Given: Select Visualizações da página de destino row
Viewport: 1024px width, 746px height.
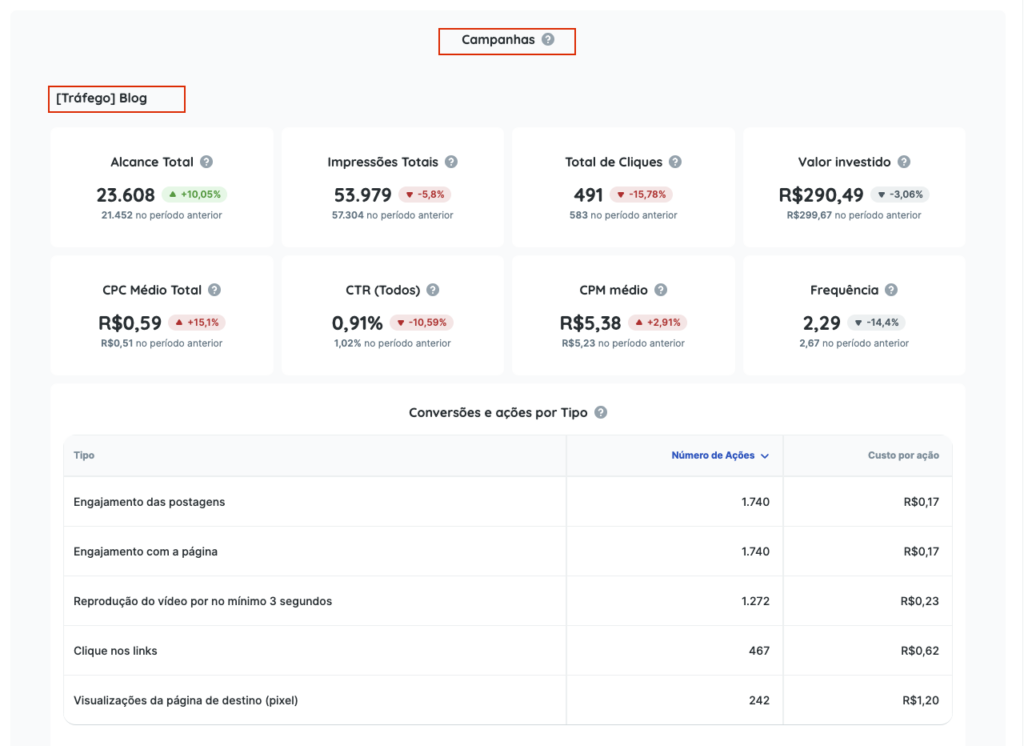Looking at the screenshot, I should (185, 700).
